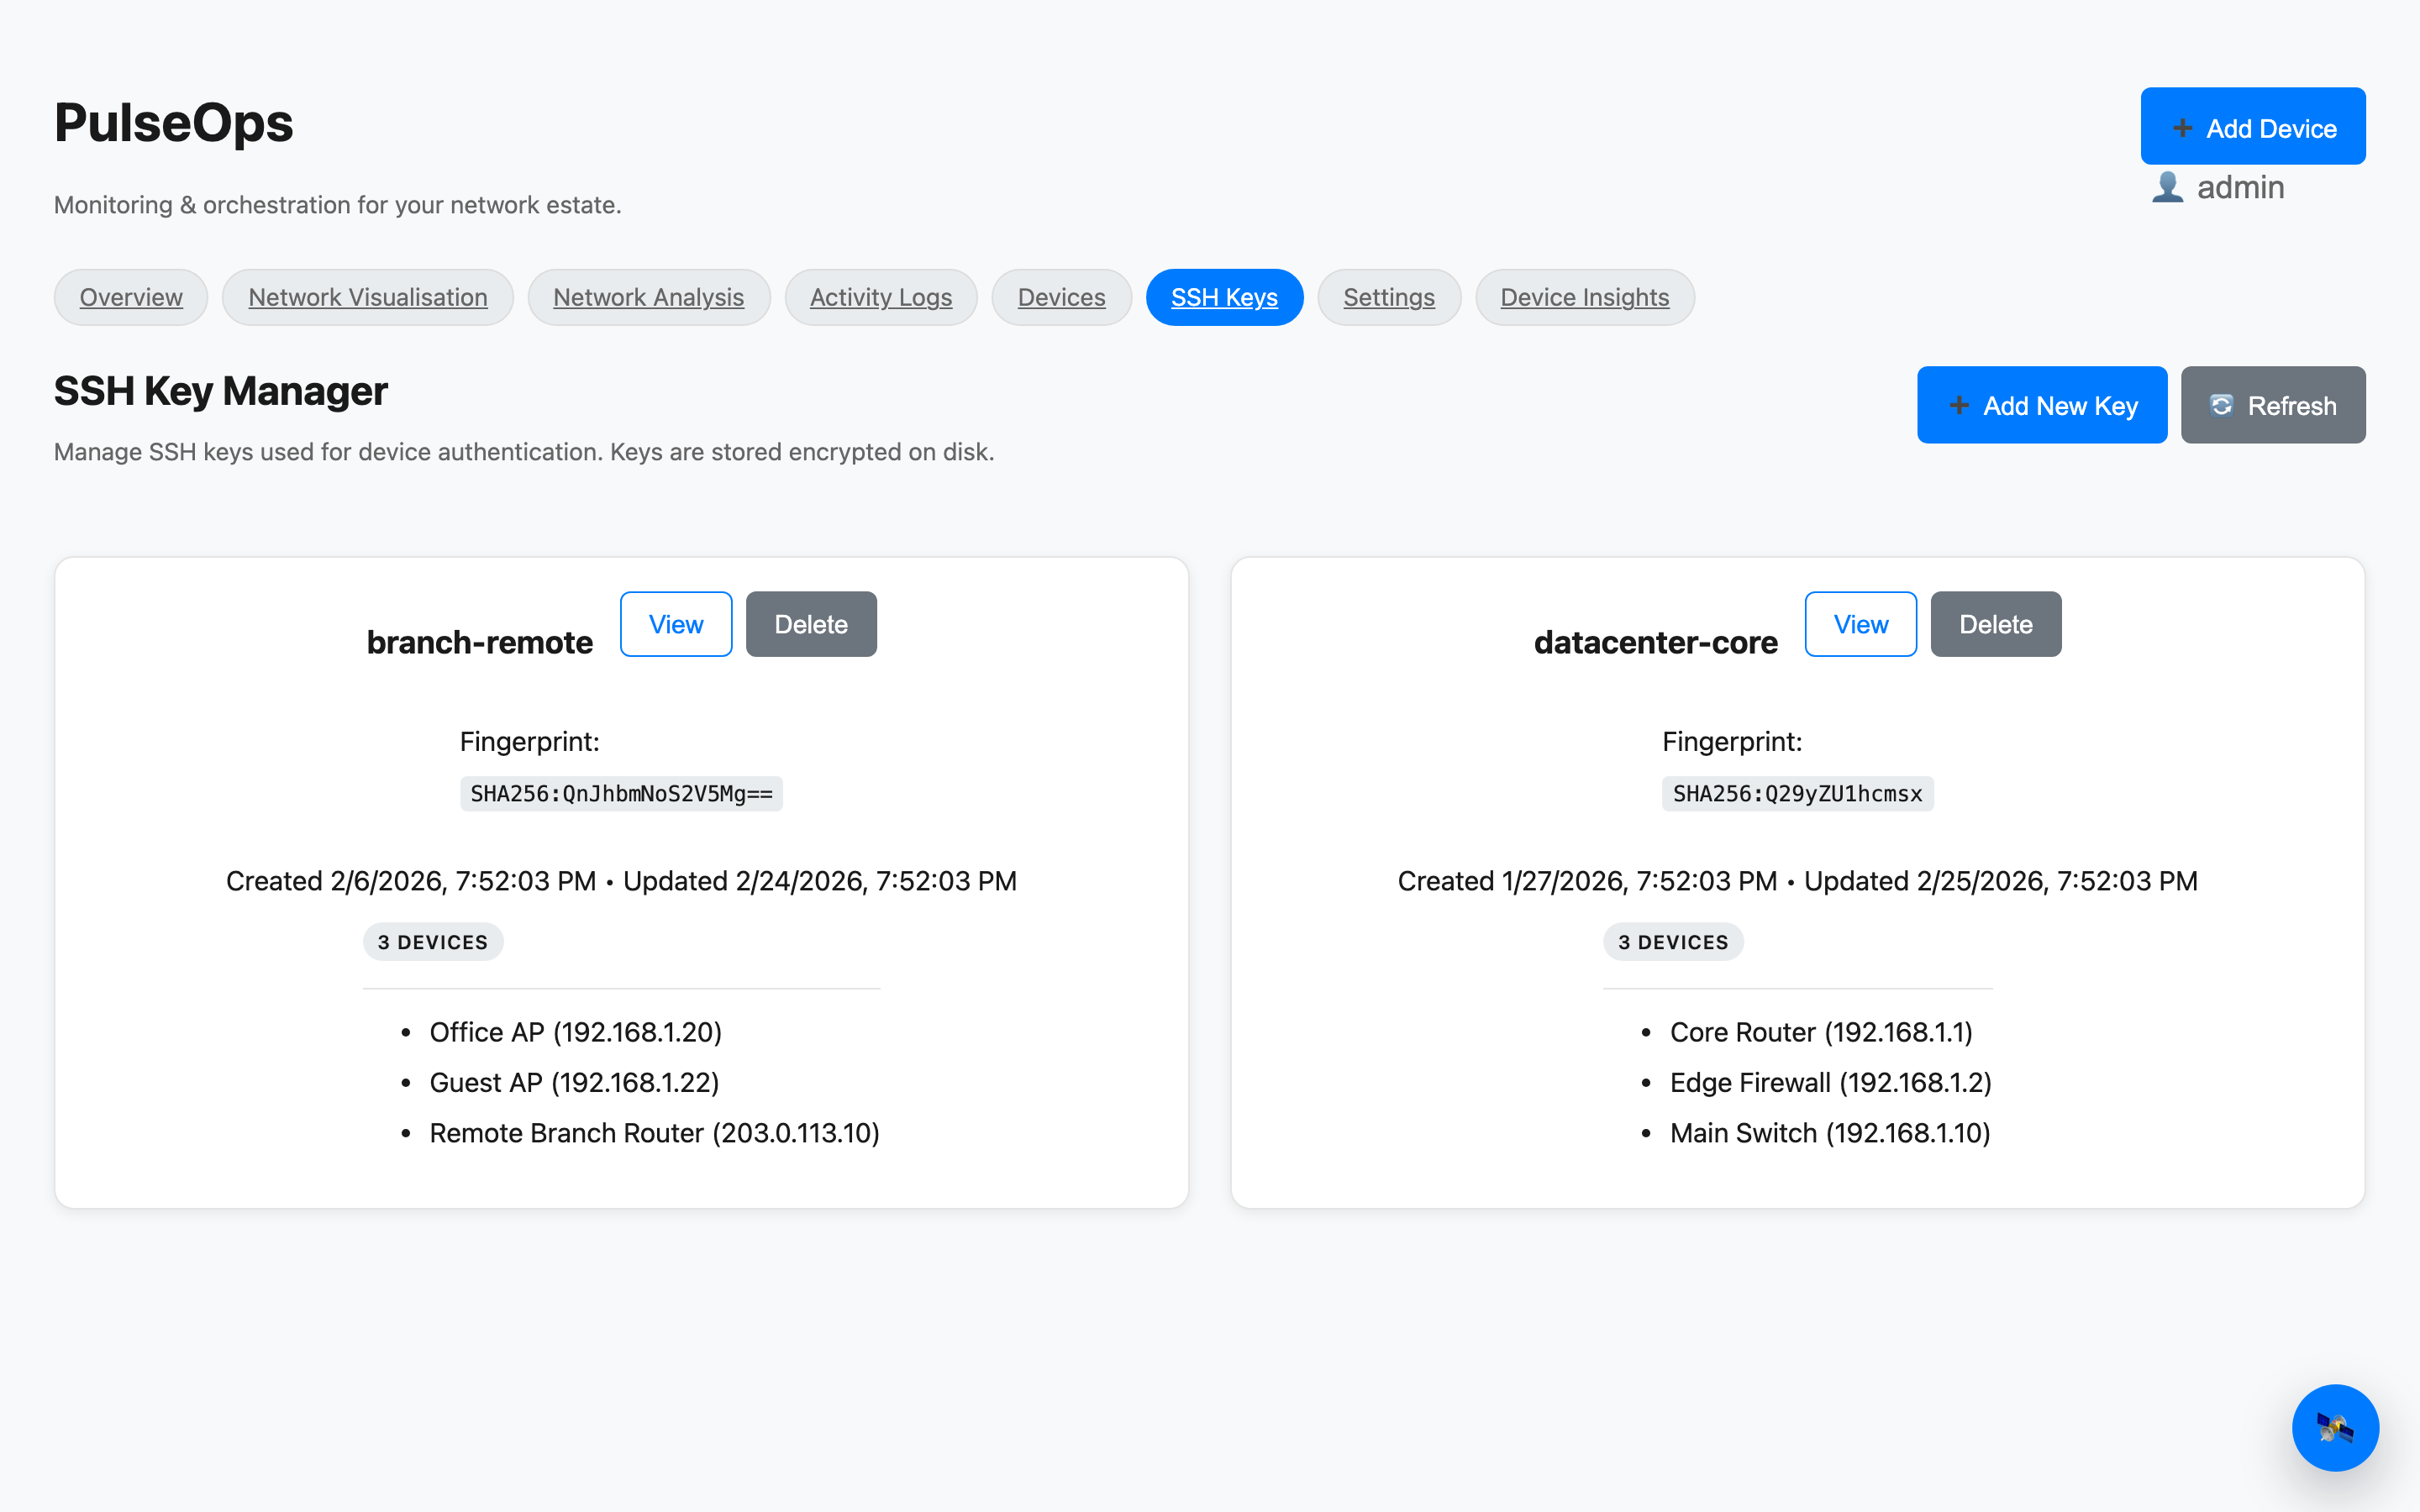Click the Remote Branch Router list entry
This screenshot has height=1512, width=2420.
click(x=654, y=1133)
